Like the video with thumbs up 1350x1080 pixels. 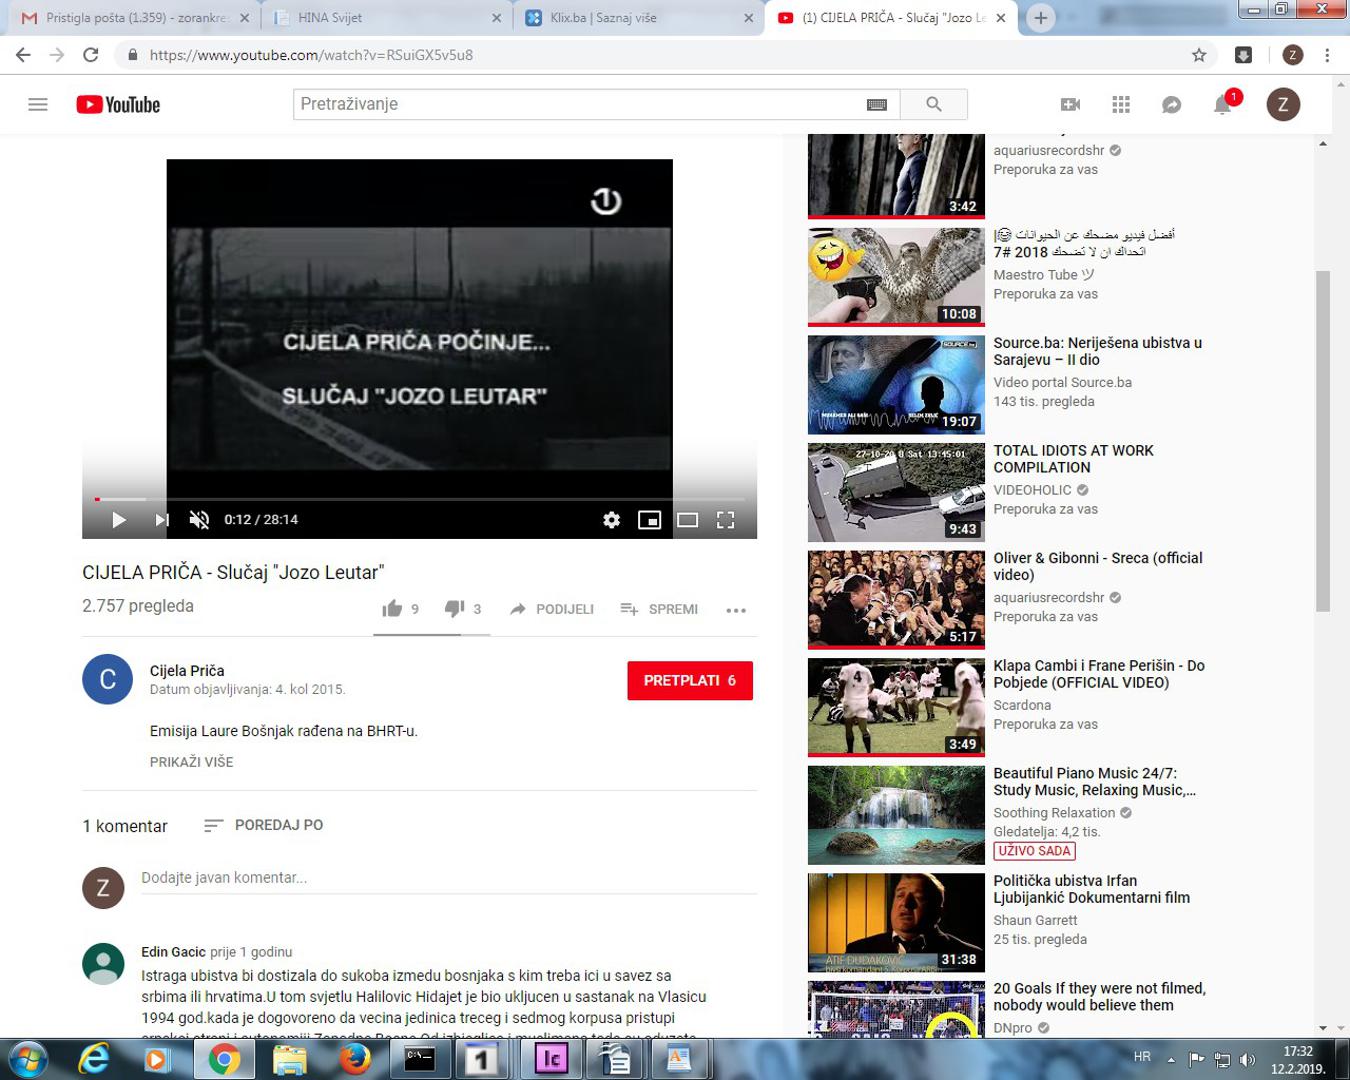point(393,609)
